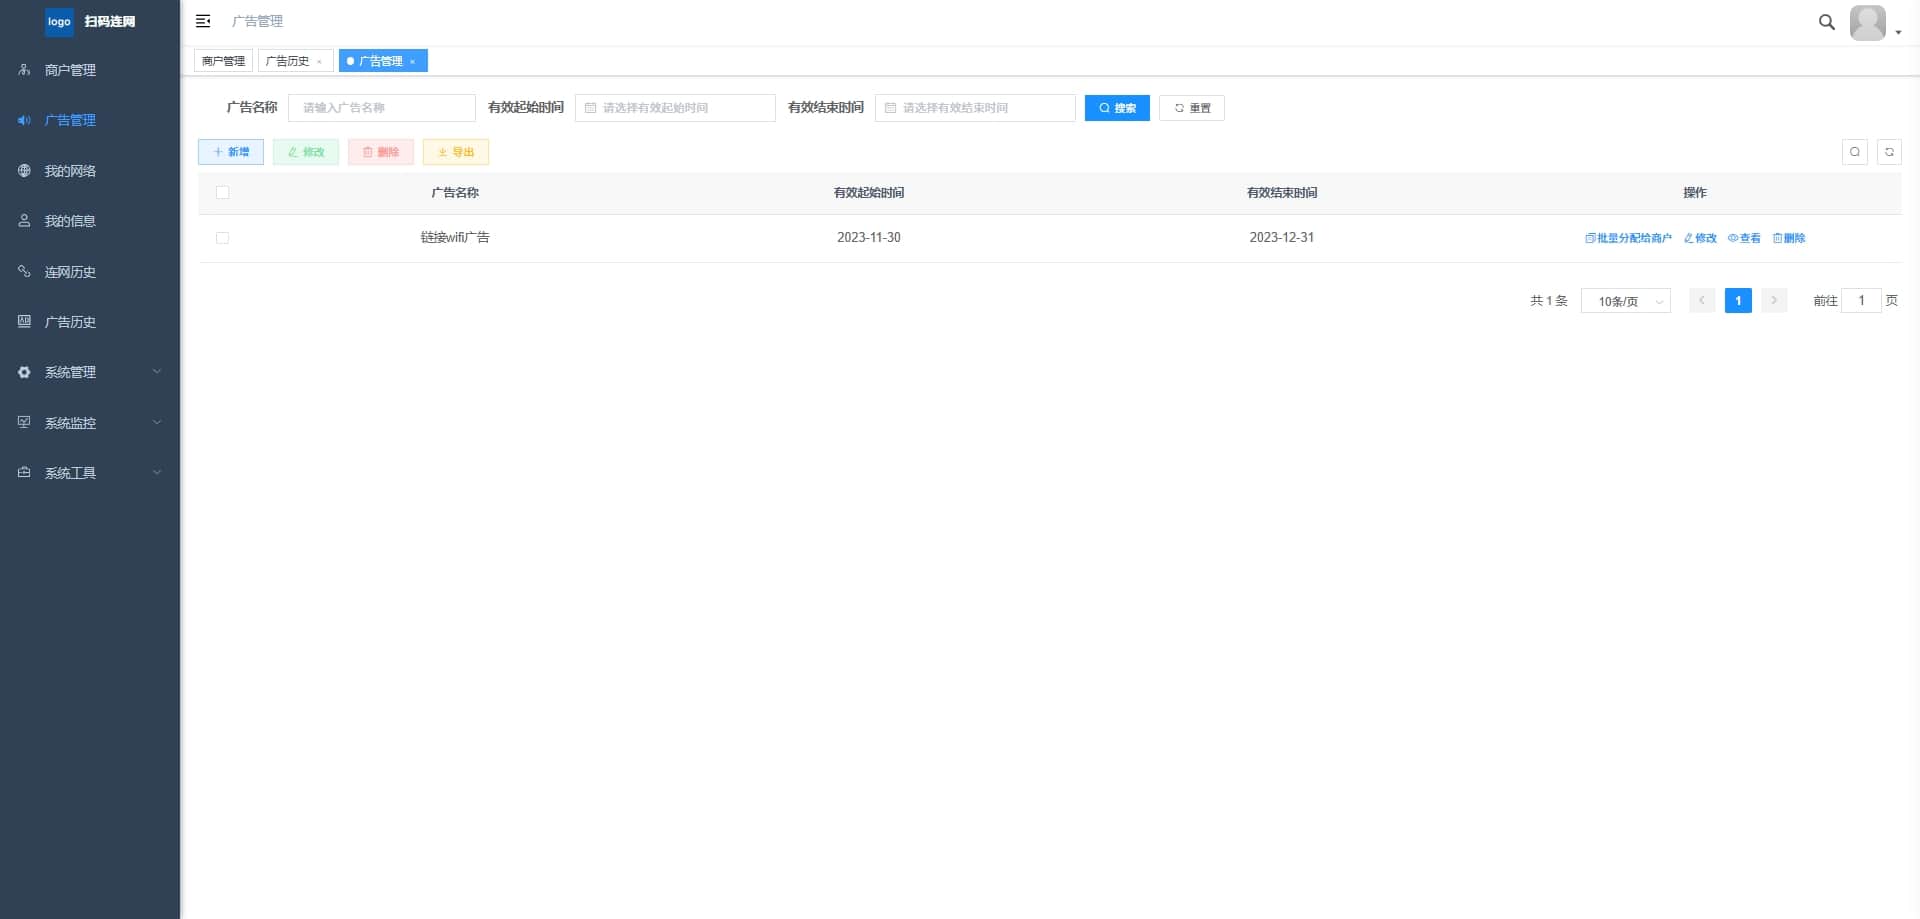Image resolution: width=1920 pixels, height=919 pixels.
Task: Check the box for the 链接wifi广告 row
Action: coord(222,238)
